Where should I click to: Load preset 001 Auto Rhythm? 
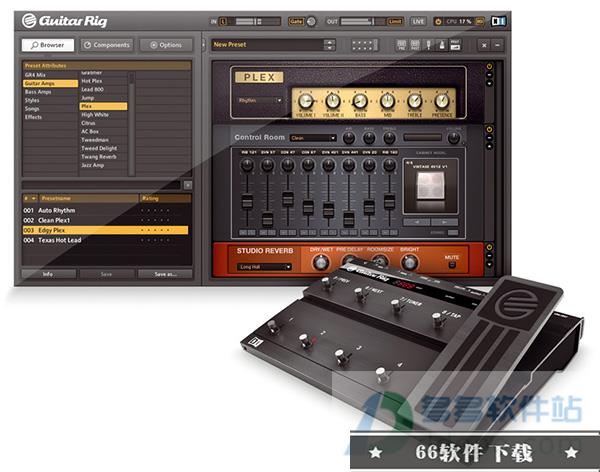point(106,211)
